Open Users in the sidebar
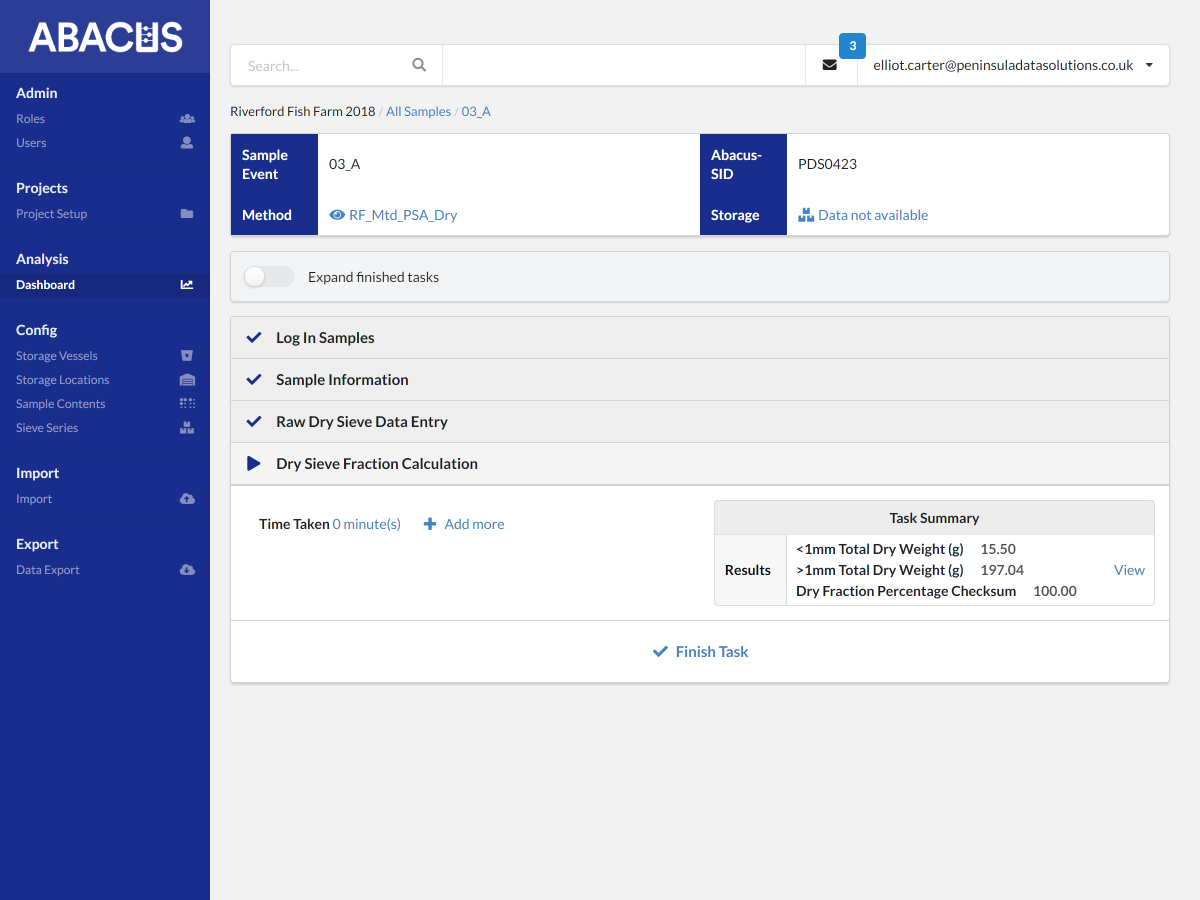The height and width of the screenshot is (900, 1200). [105, 143]
